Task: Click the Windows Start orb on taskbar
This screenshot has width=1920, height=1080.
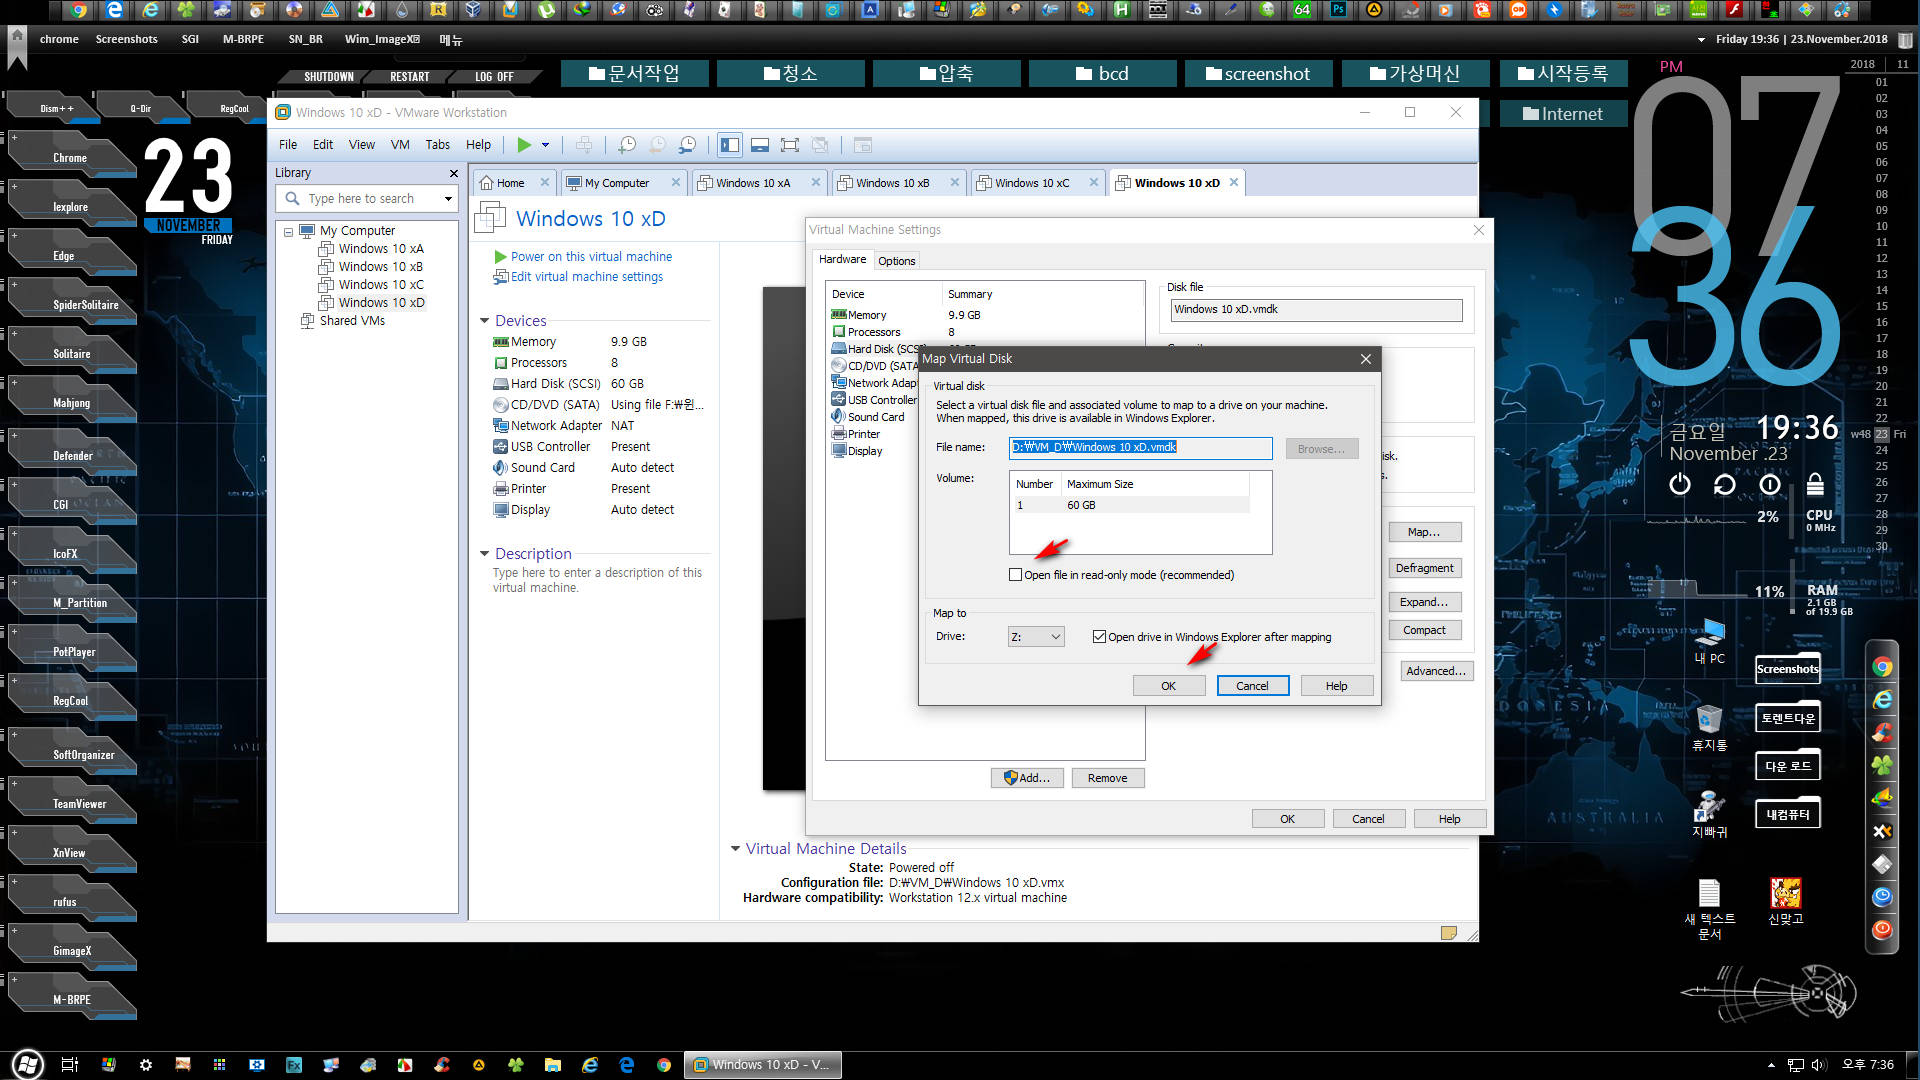Action: (27, 1065)
